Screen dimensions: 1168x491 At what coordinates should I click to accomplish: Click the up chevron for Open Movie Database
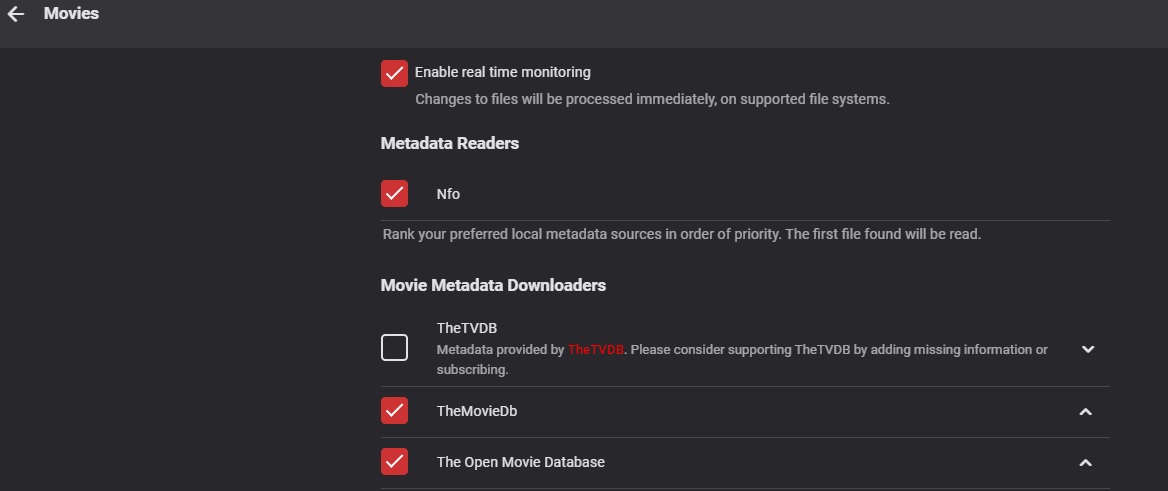point(1085,463)
